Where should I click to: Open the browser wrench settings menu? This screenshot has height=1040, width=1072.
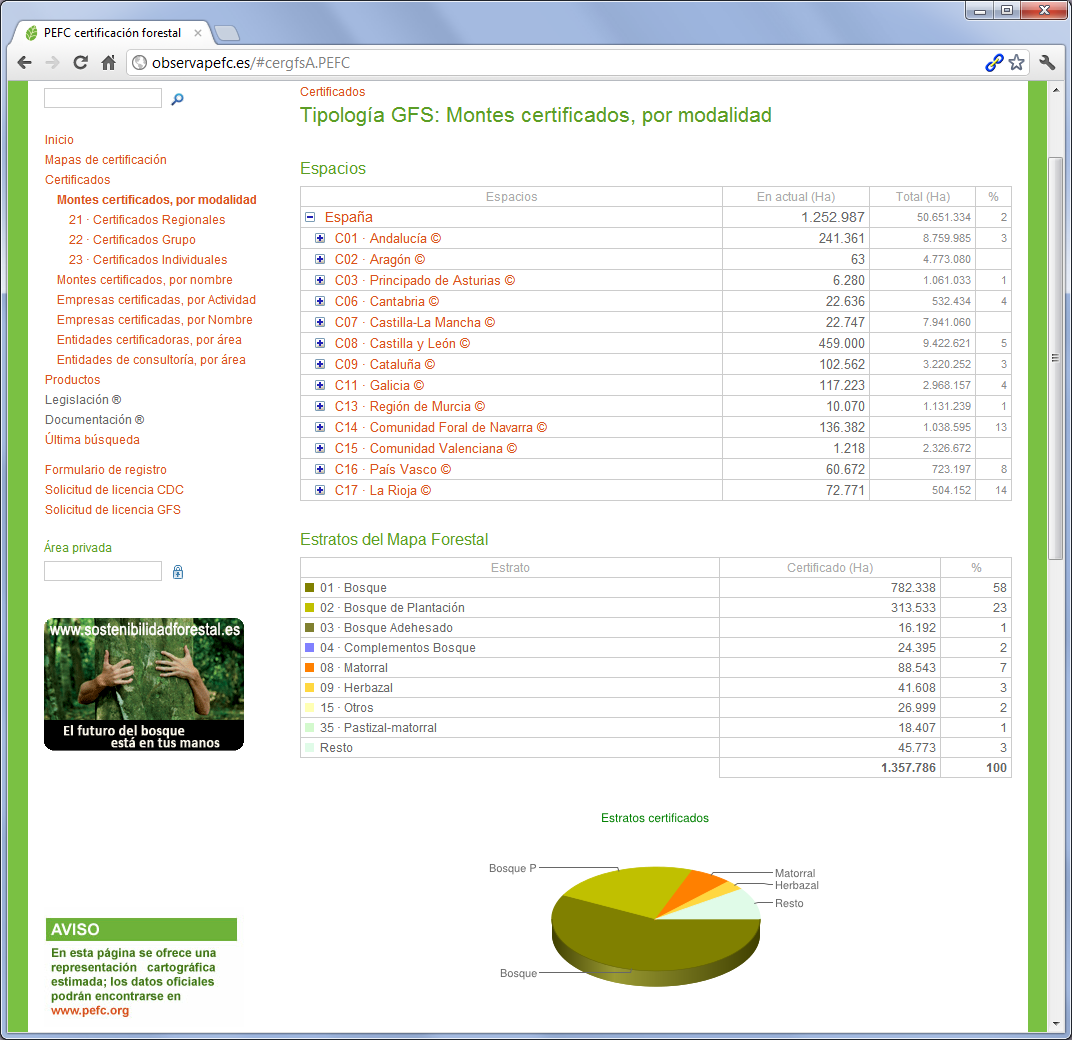(1048, 63)
